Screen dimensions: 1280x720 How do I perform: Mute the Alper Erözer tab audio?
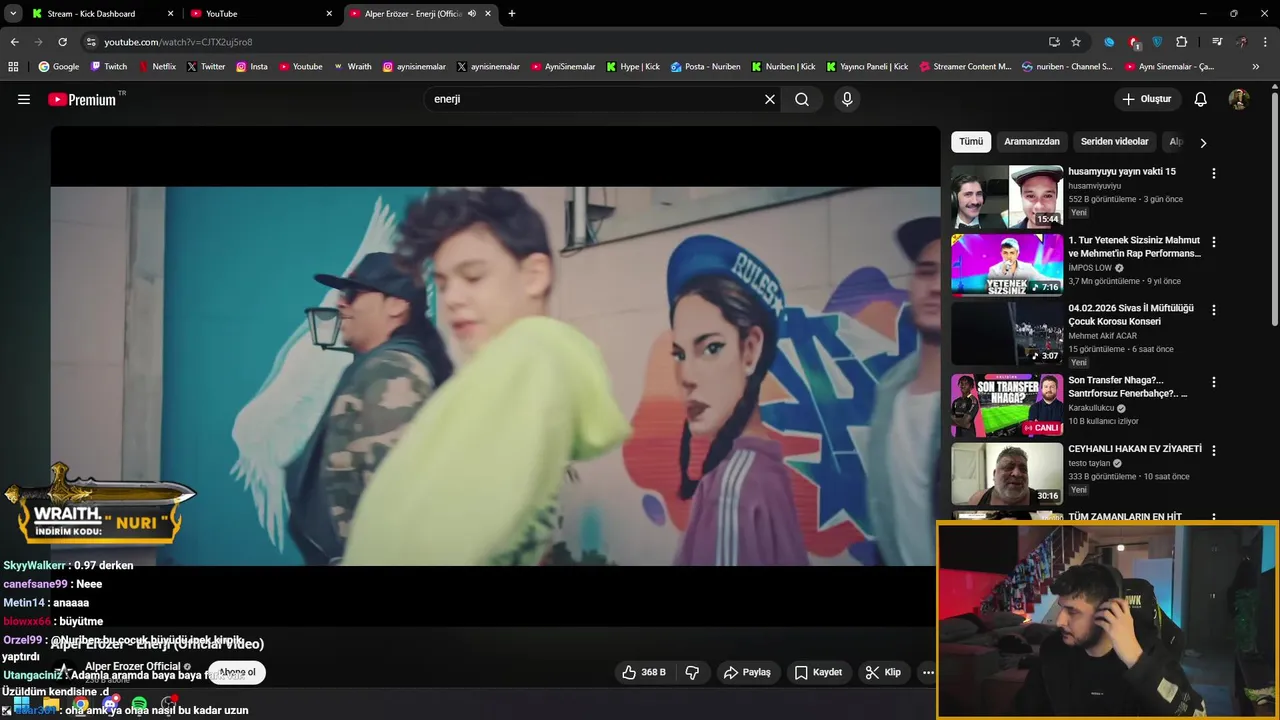472,14
